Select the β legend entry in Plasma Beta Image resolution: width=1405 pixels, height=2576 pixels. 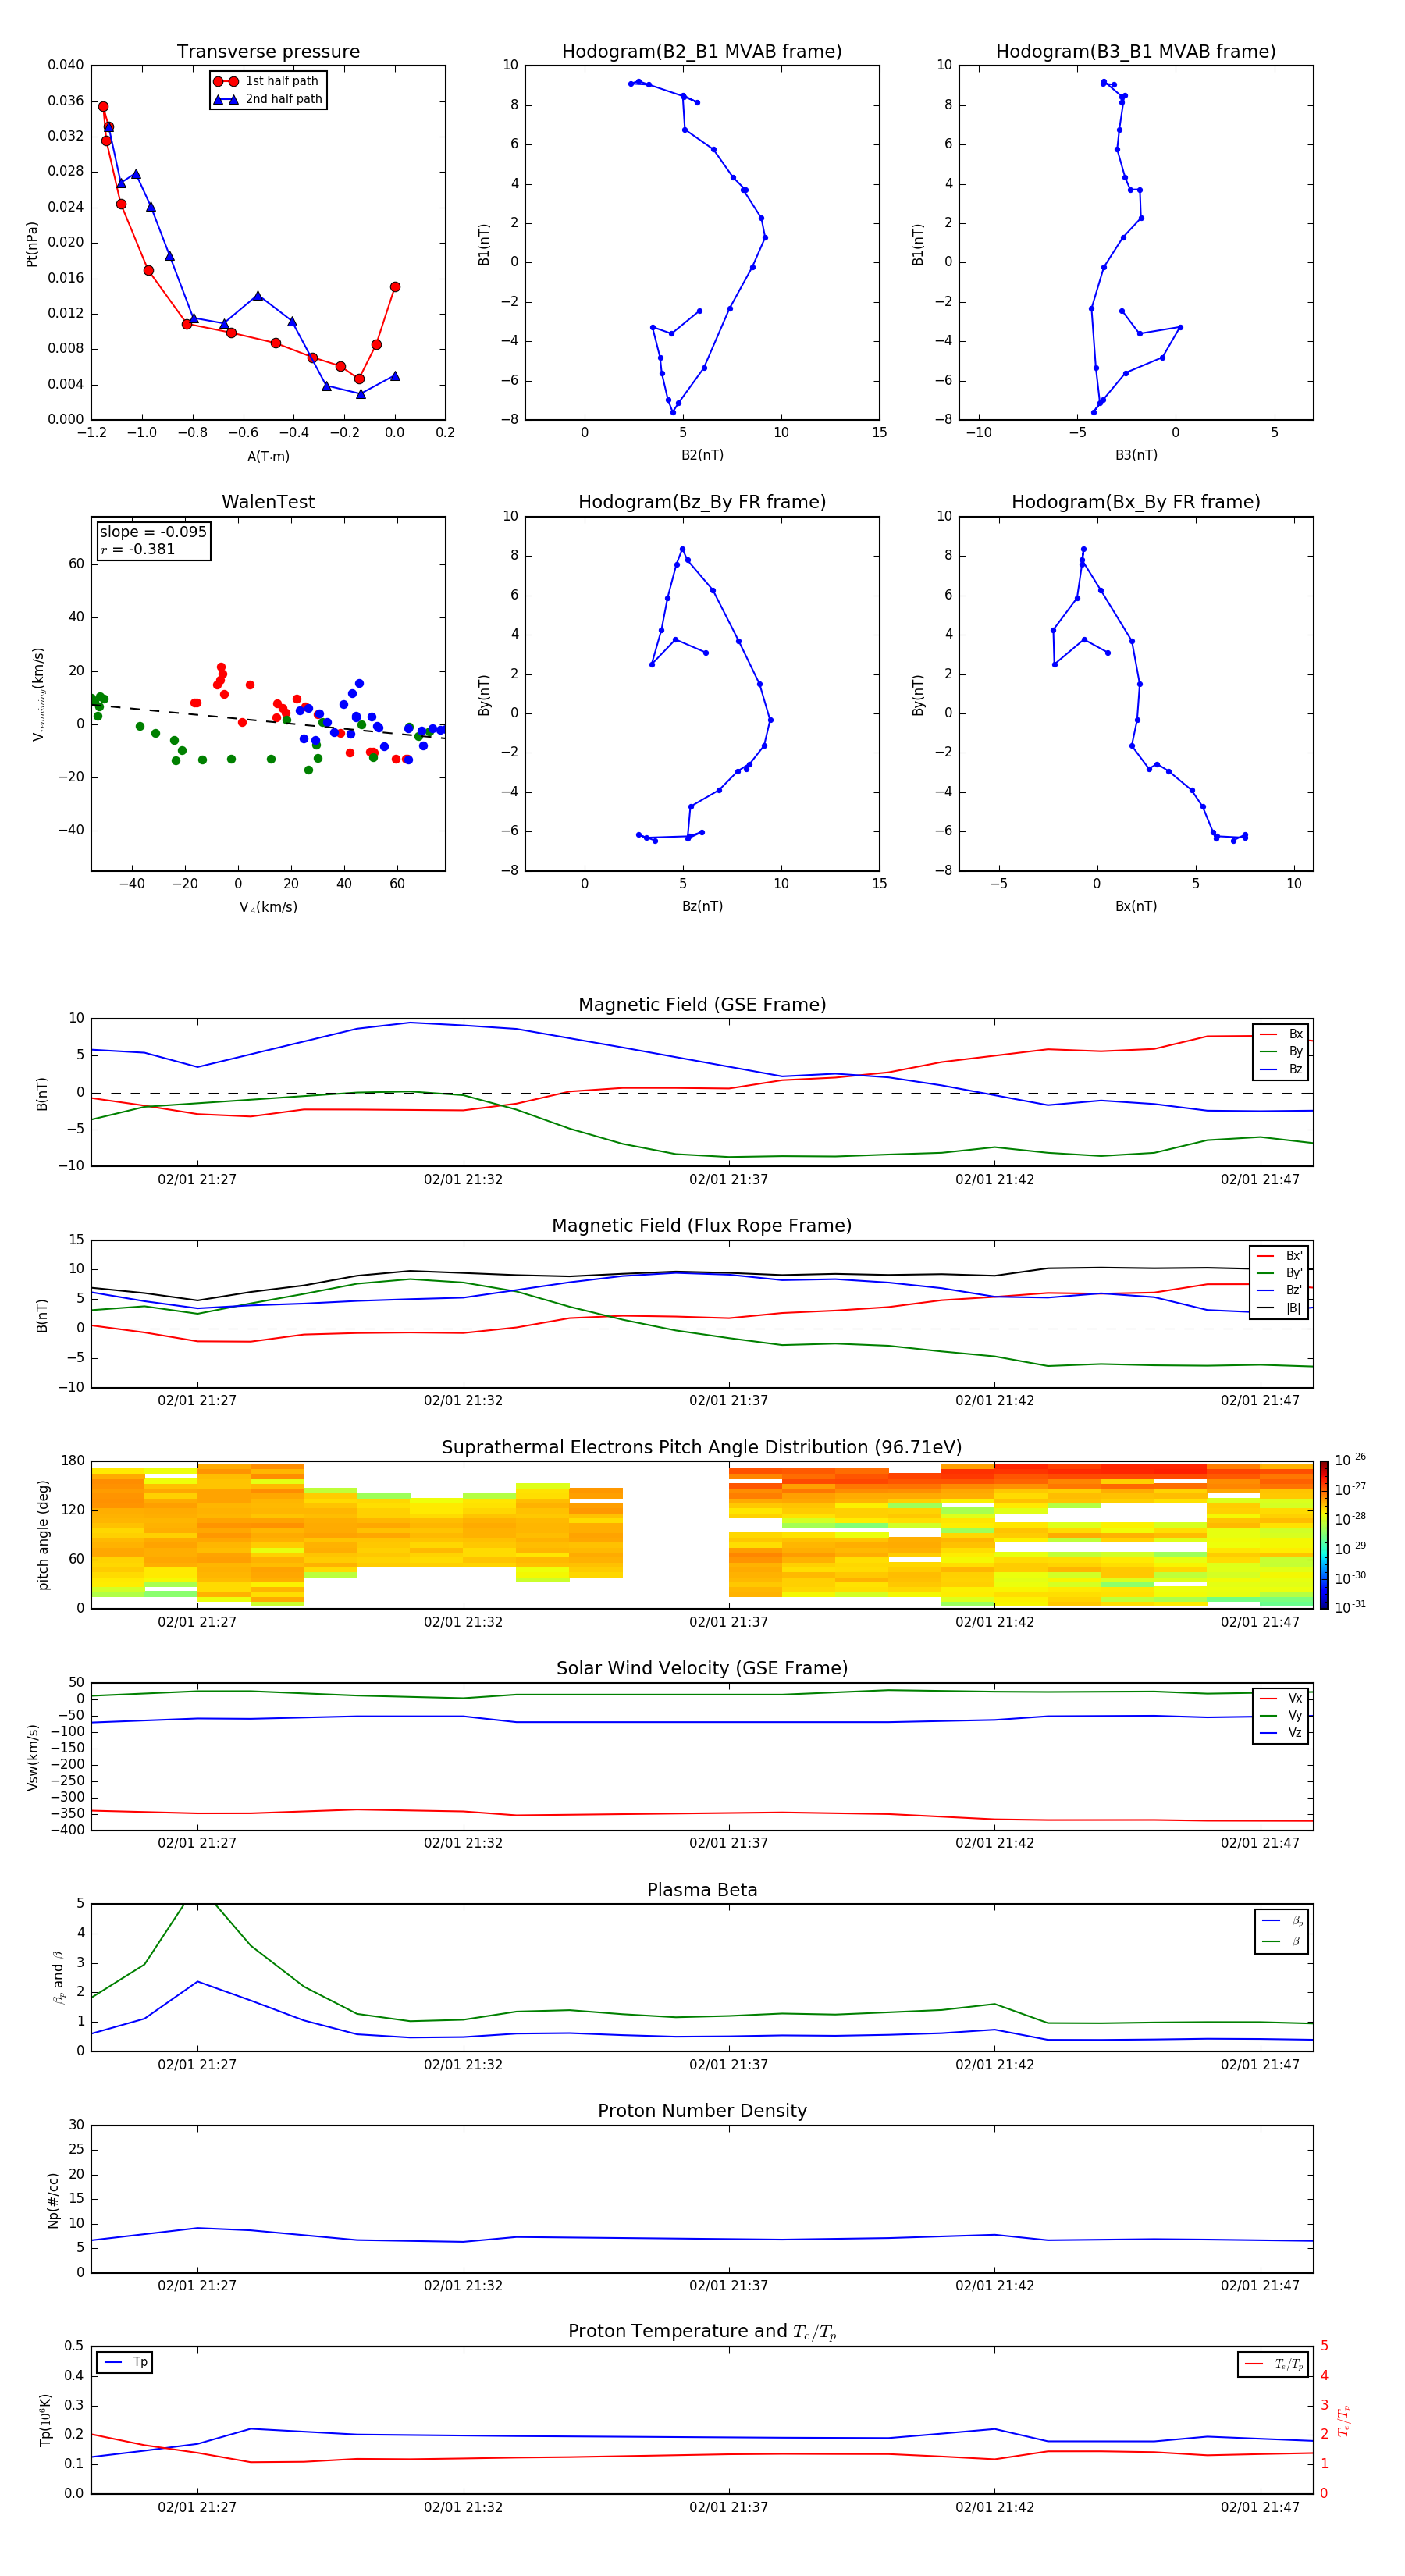click(1282, 1941)
